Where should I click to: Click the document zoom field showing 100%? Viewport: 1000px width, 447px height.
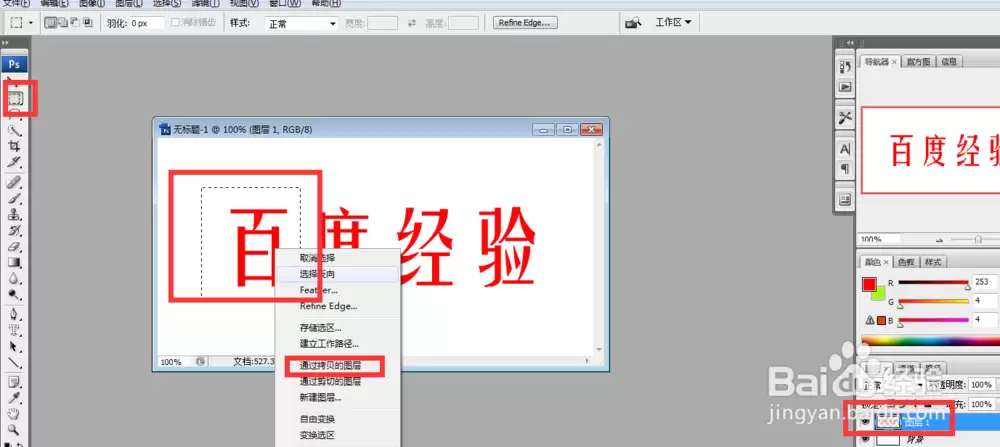pos(173,362)
